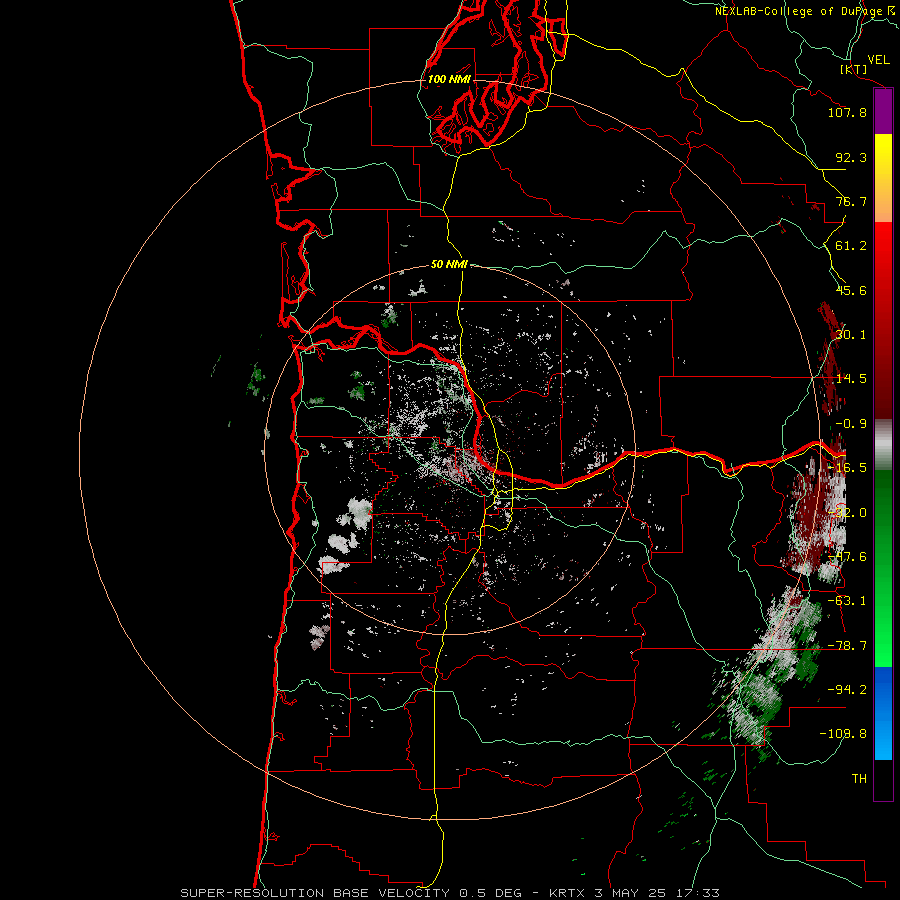
Task: Pick the light blue band near -109.8
Action: [x=883, y=737]
